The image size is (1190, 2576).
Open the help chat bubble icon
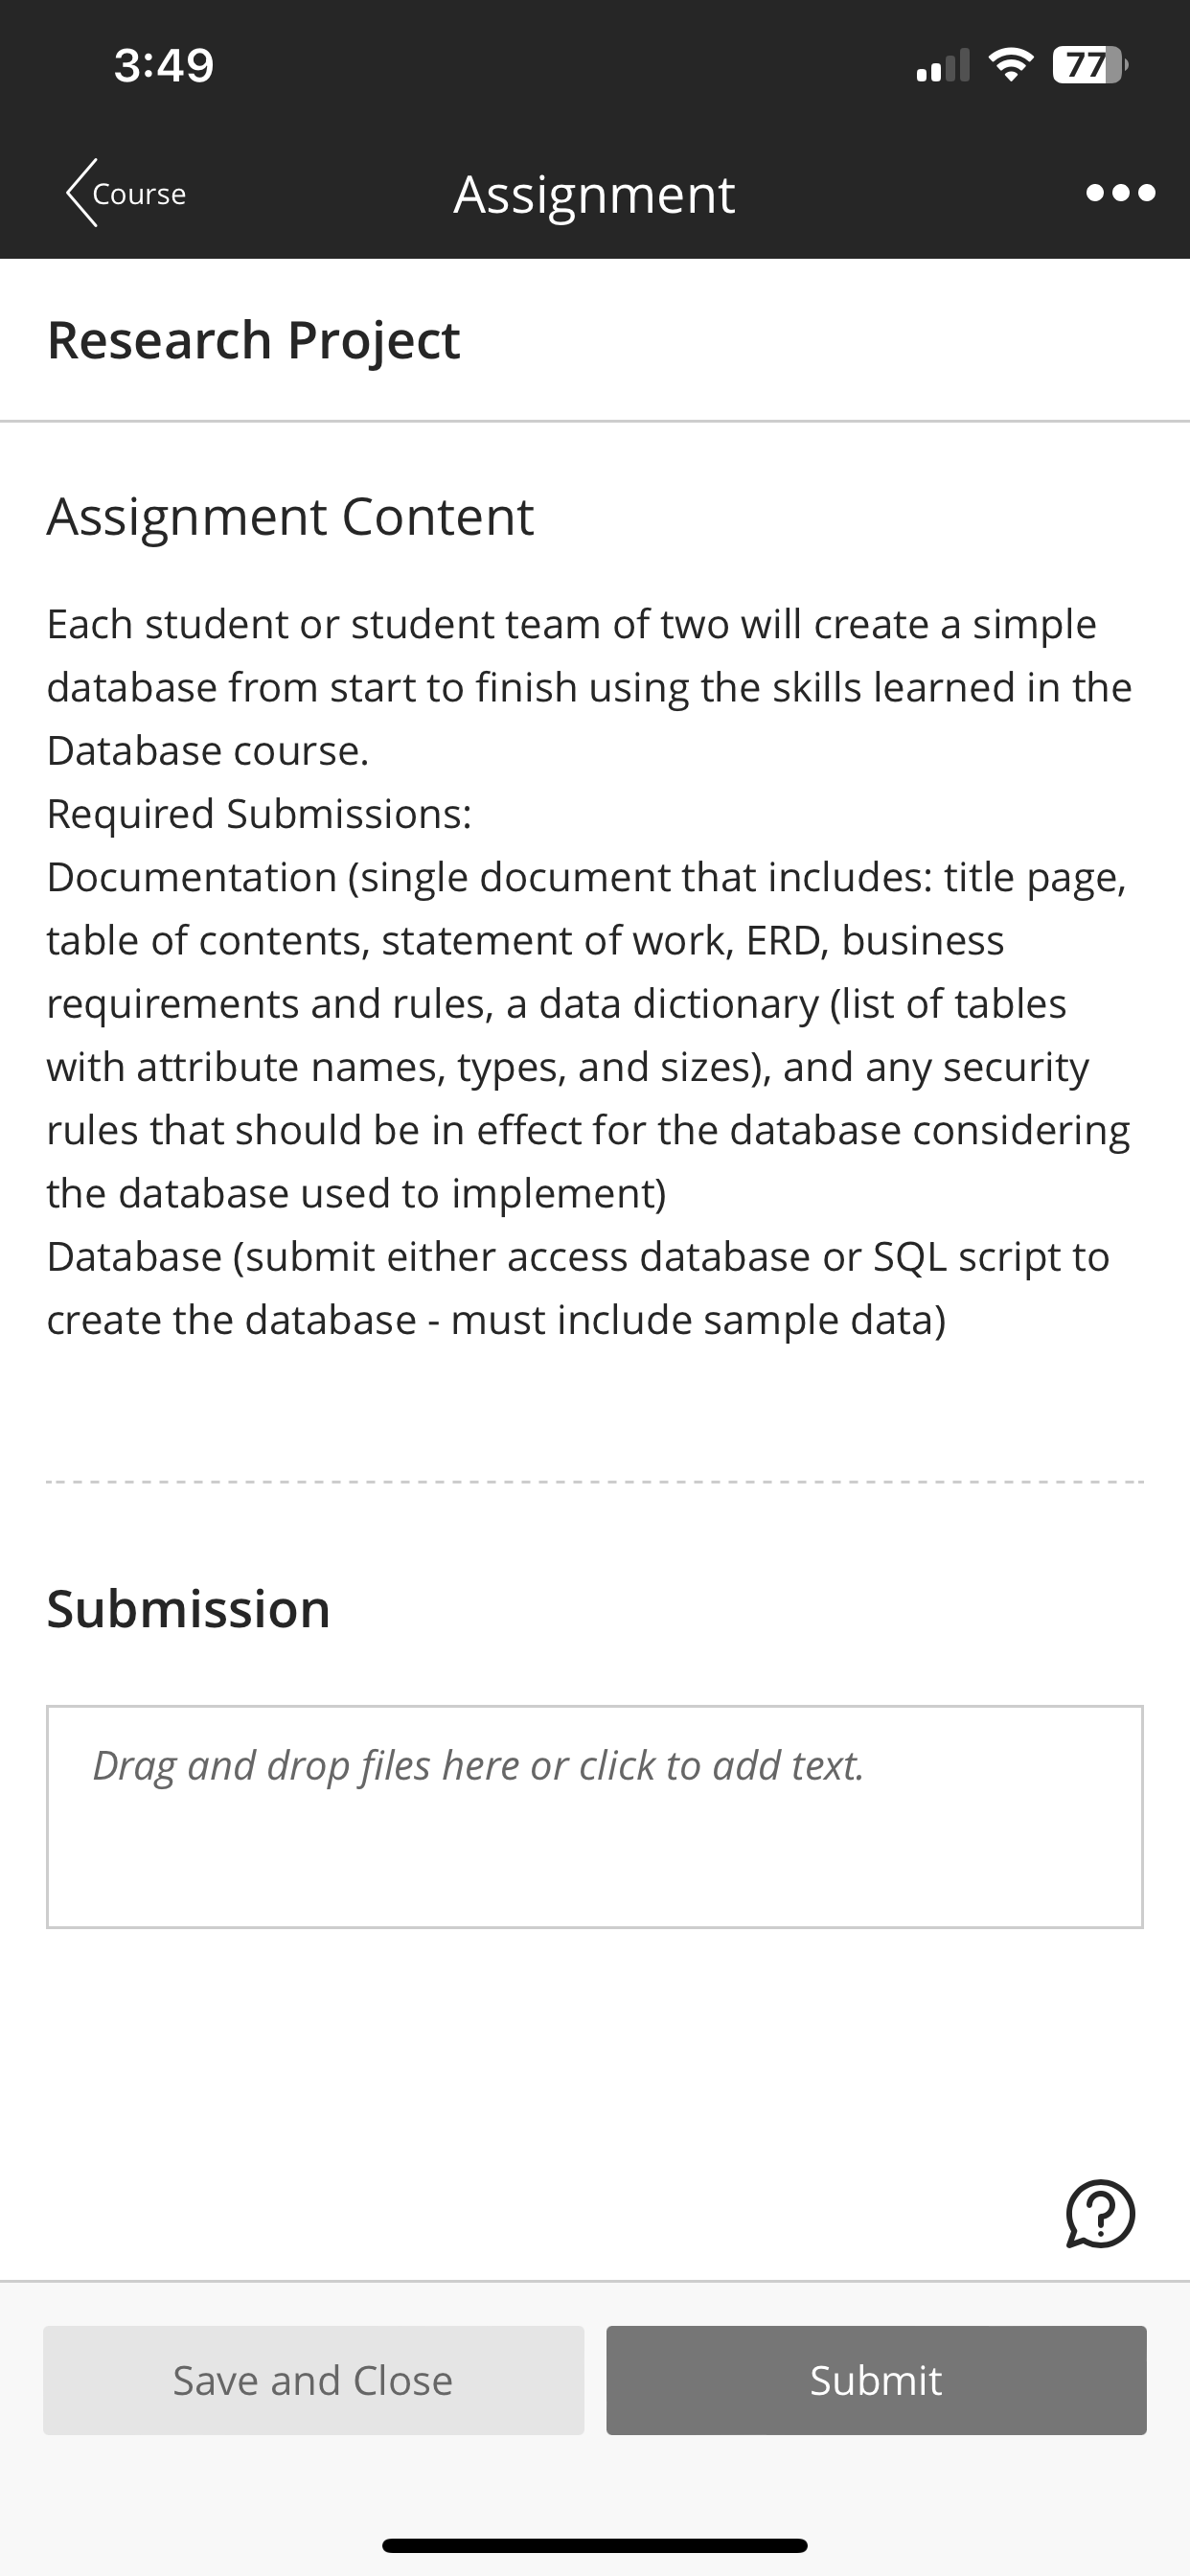point(1100,2214)
